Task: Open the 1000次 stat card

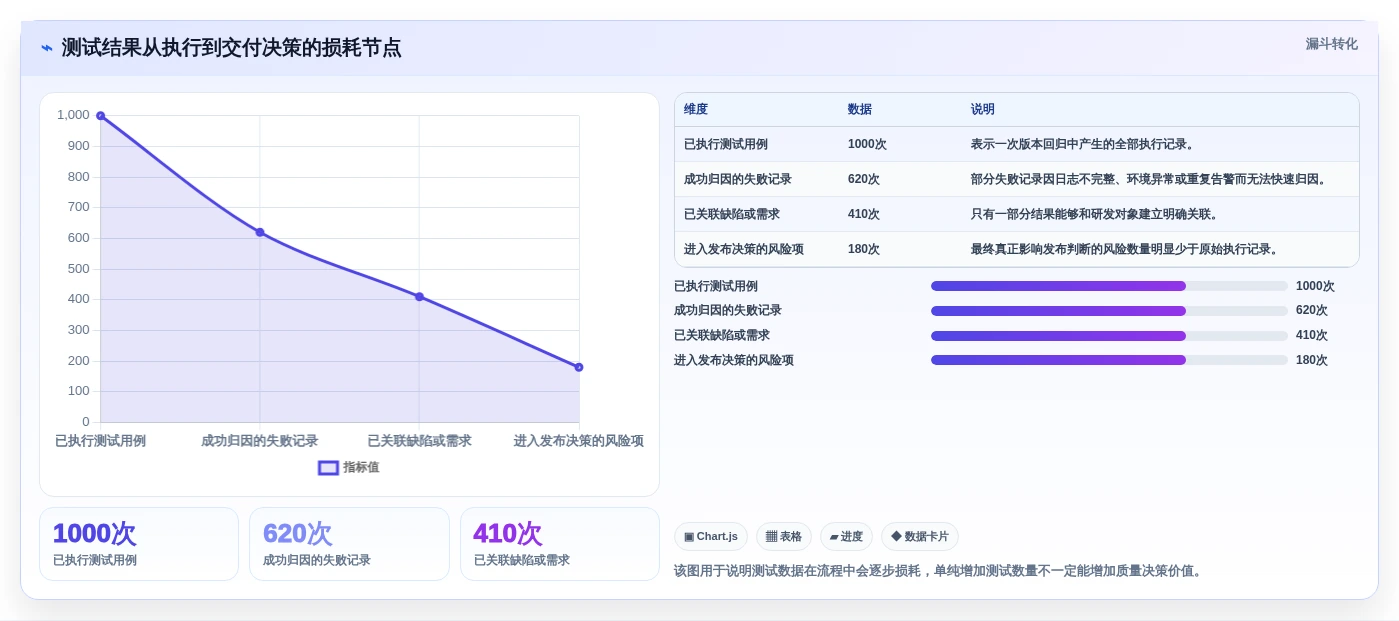Action: coord(139,544)
